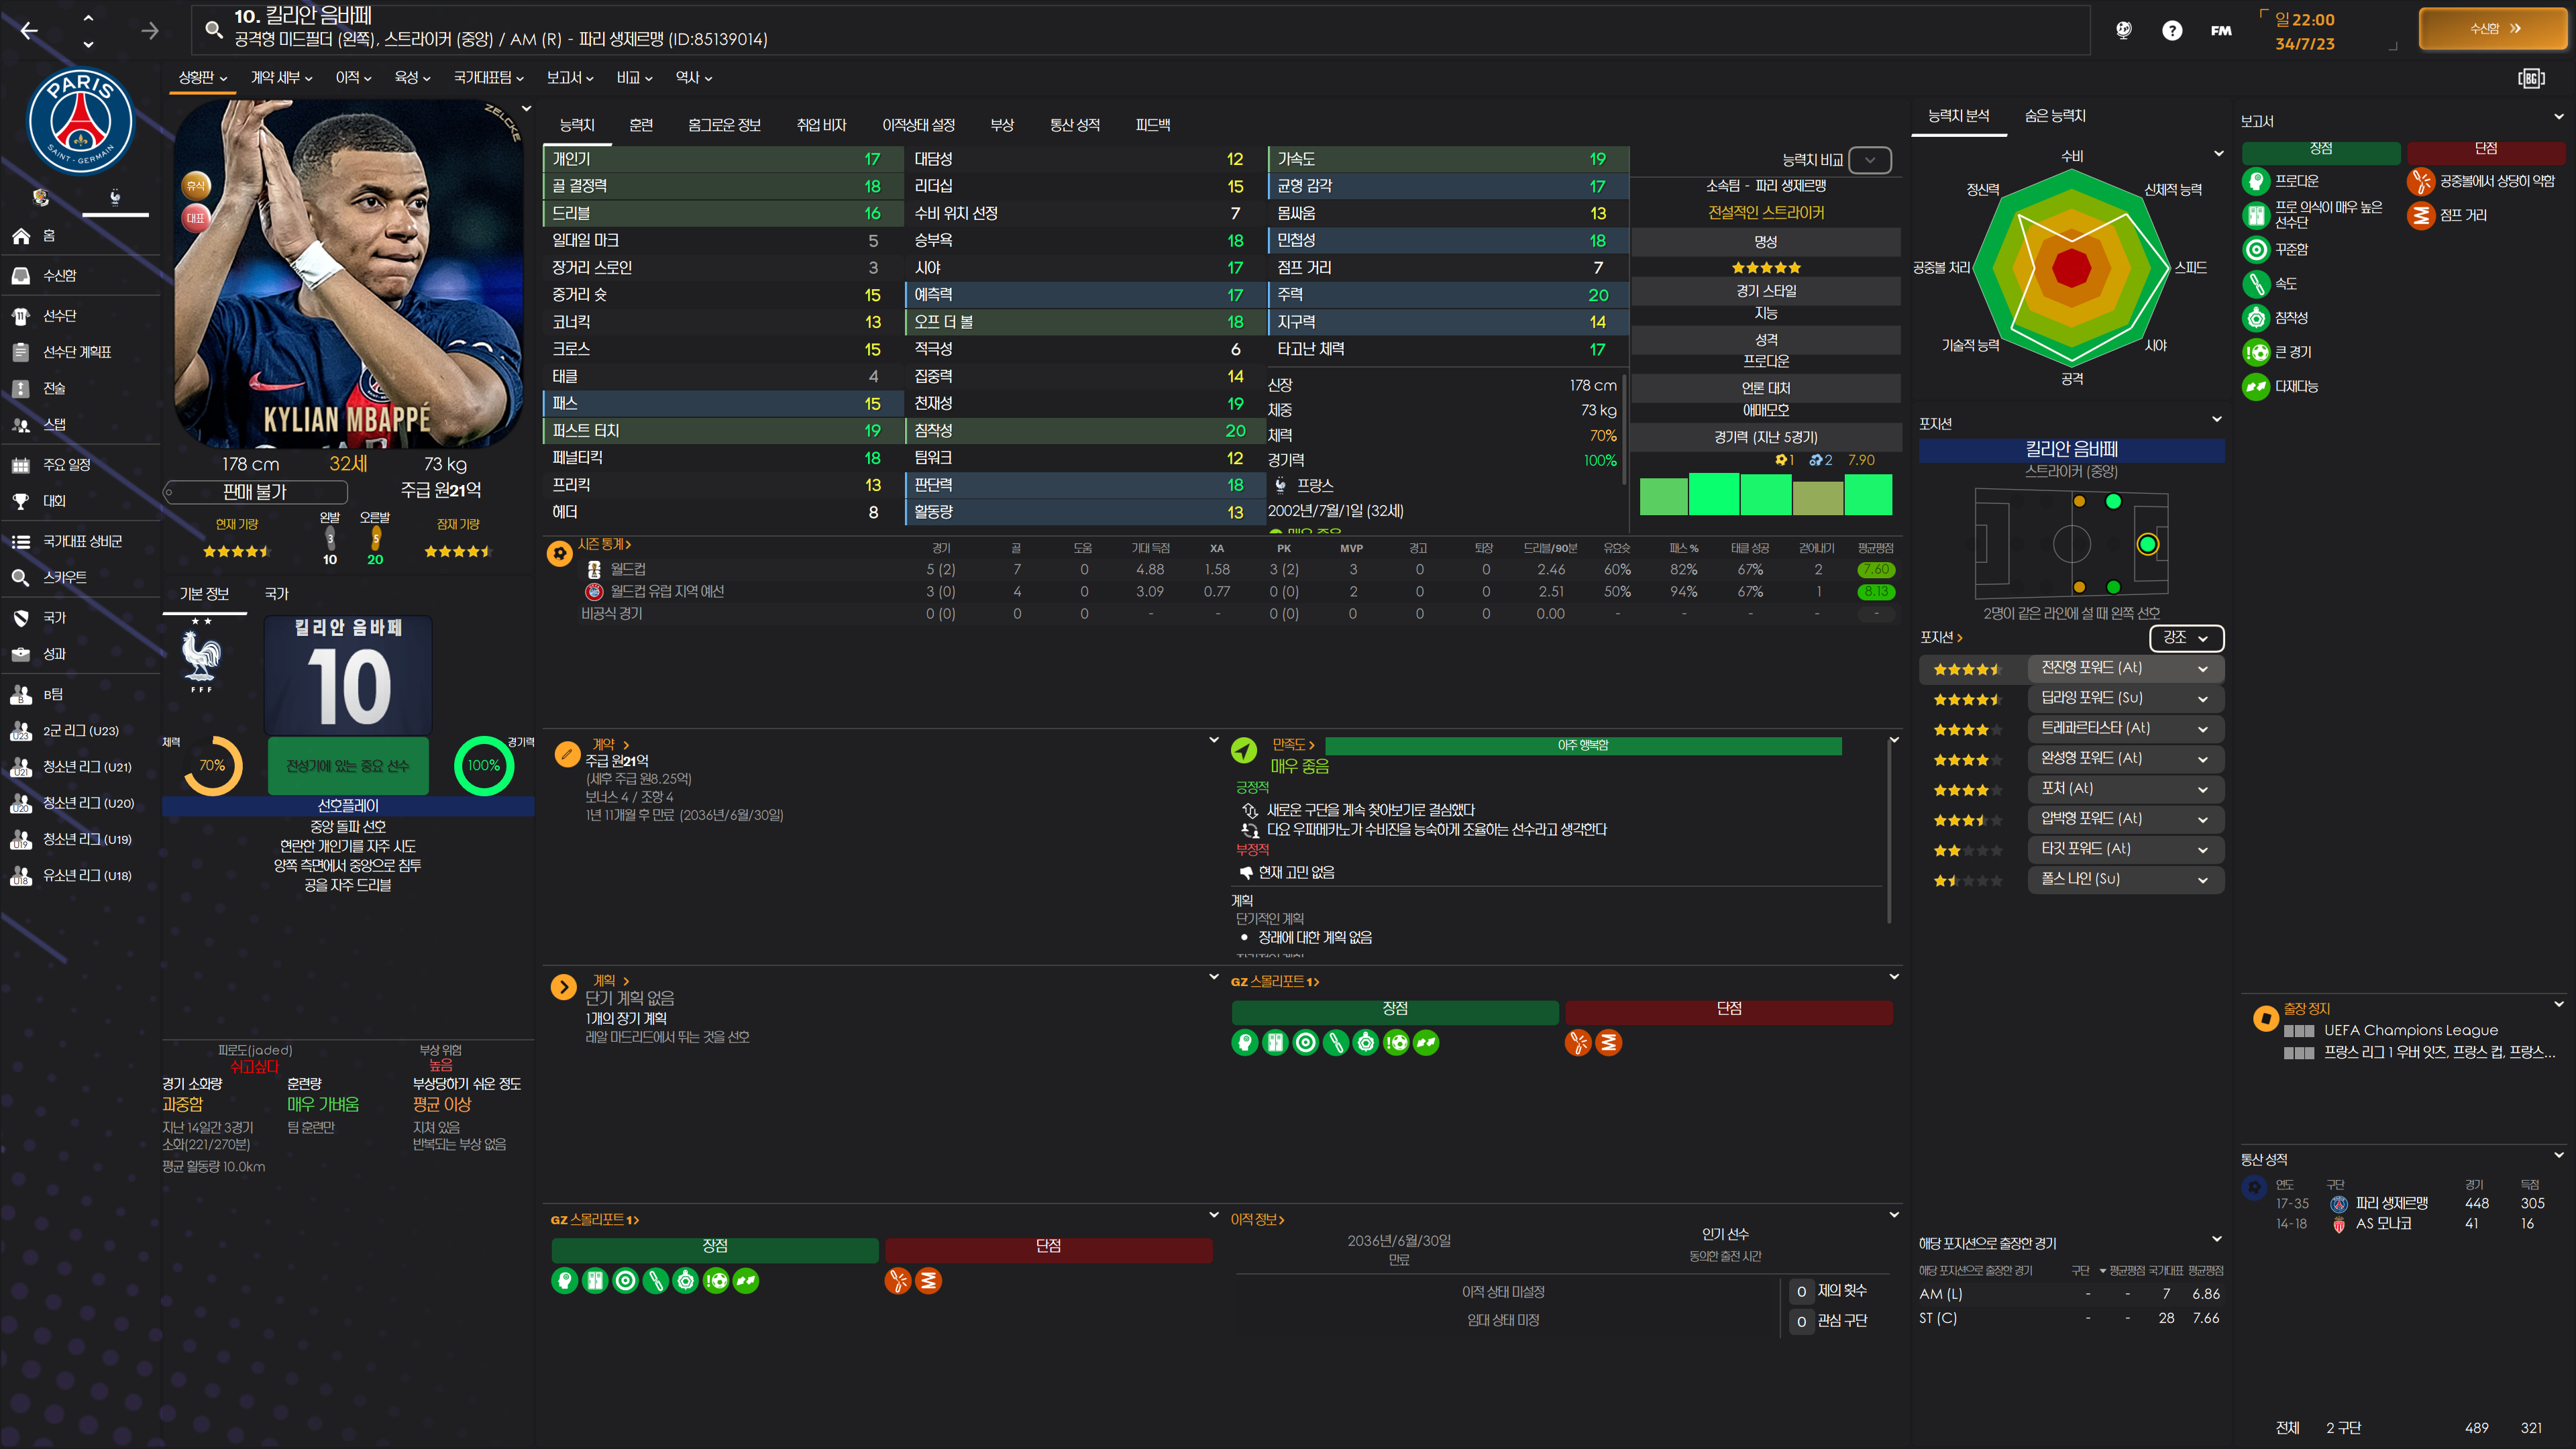Select the AS 모나코 career row

pyautogui.click(x=2404, y=1224)
